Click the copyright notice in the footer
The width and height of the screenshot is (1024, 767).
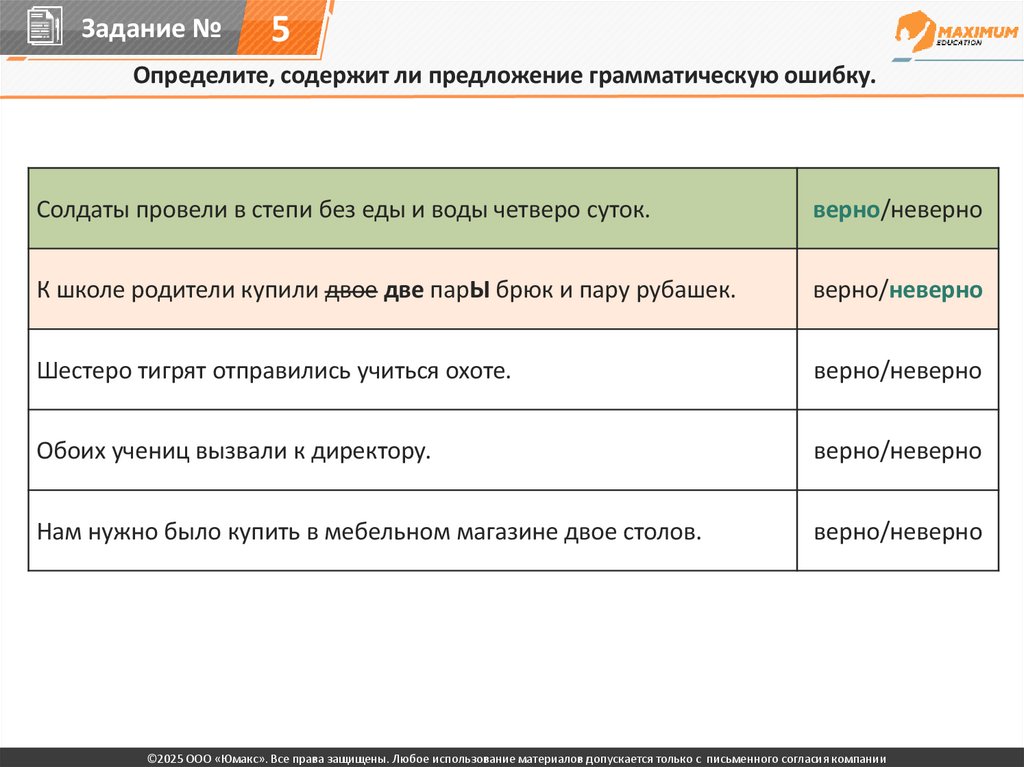pos(517,759)
